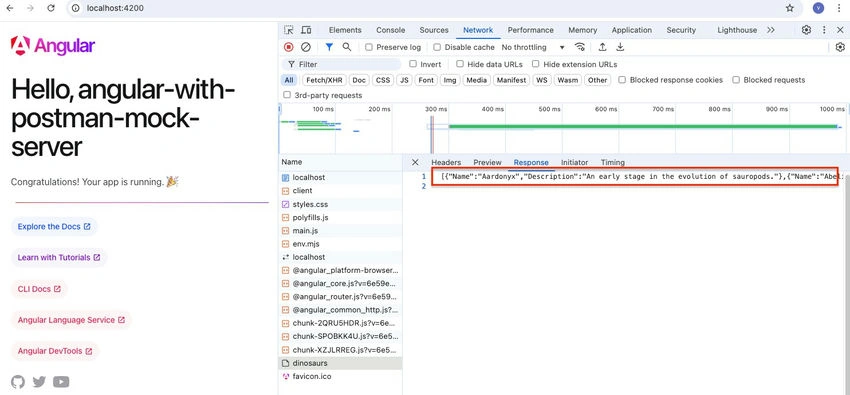850x395 pixels.
Task: Open the GitHub icon link
Action: [18, 382]
